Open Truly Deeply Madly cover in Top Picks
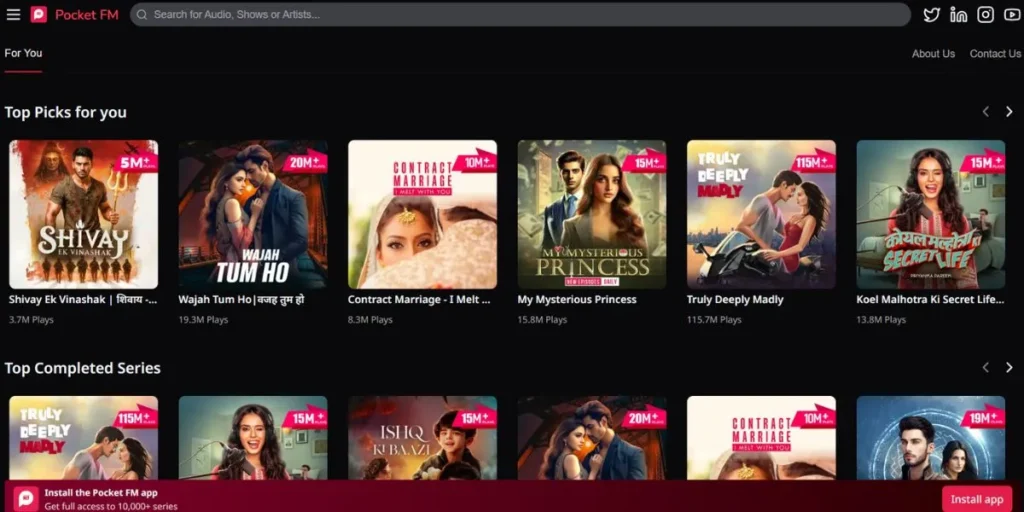The width and height of the screenshot is (1024, 512). click(x=761, y=214)
